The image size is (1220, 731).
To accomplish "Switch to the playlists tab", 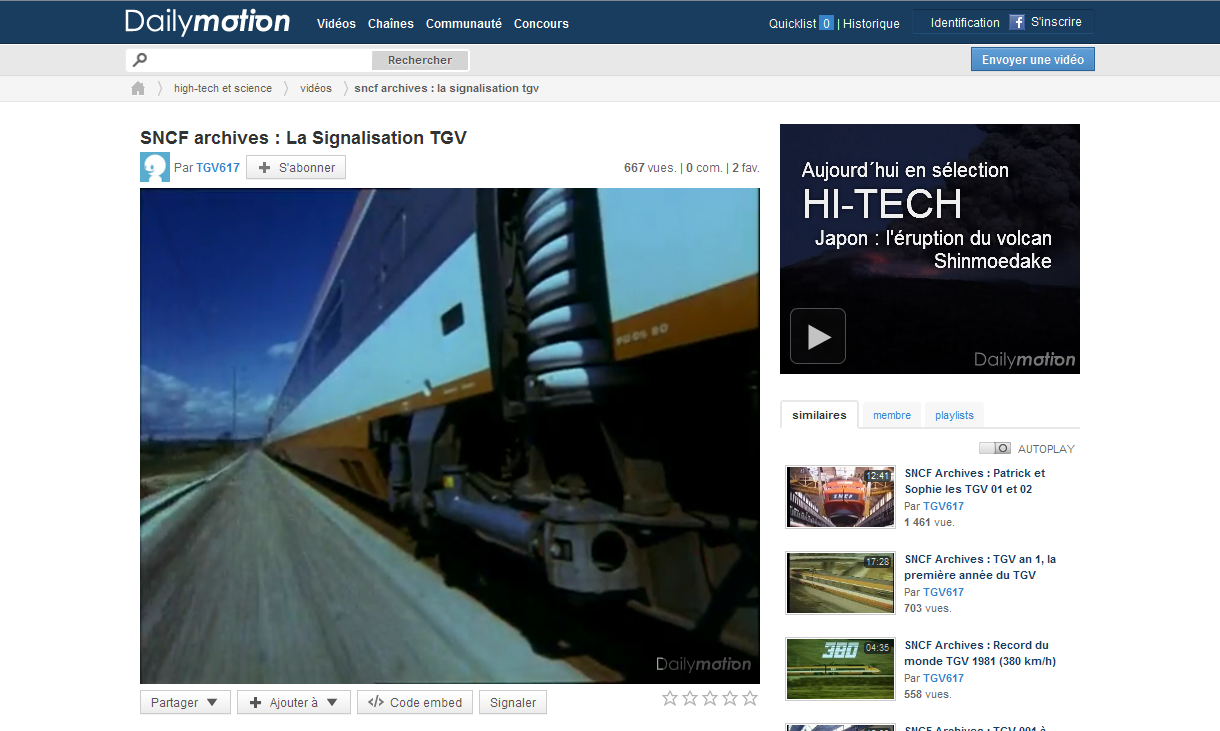I will coord(954,415).
